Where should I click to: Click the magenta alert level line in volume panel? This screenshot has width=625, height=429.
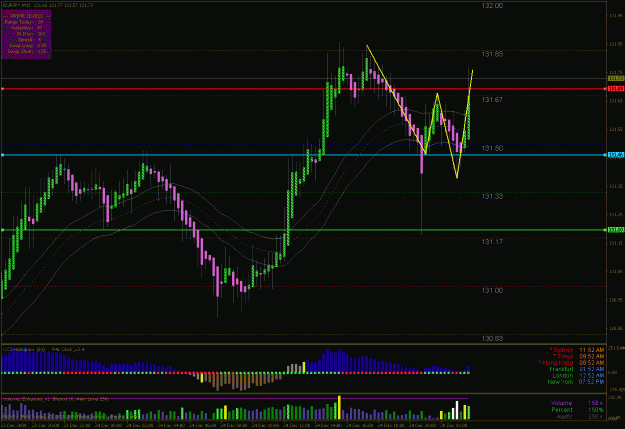pyautogui.click(x=235, y=398)
